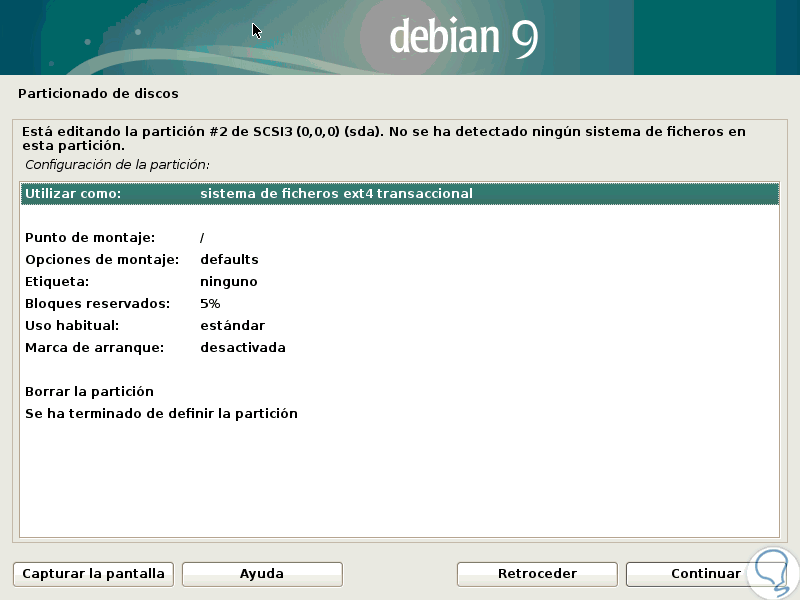Choose the 'Etiqueta: ninguno' option
Screen dimensions: 800x600
click(x=399, y=282)
